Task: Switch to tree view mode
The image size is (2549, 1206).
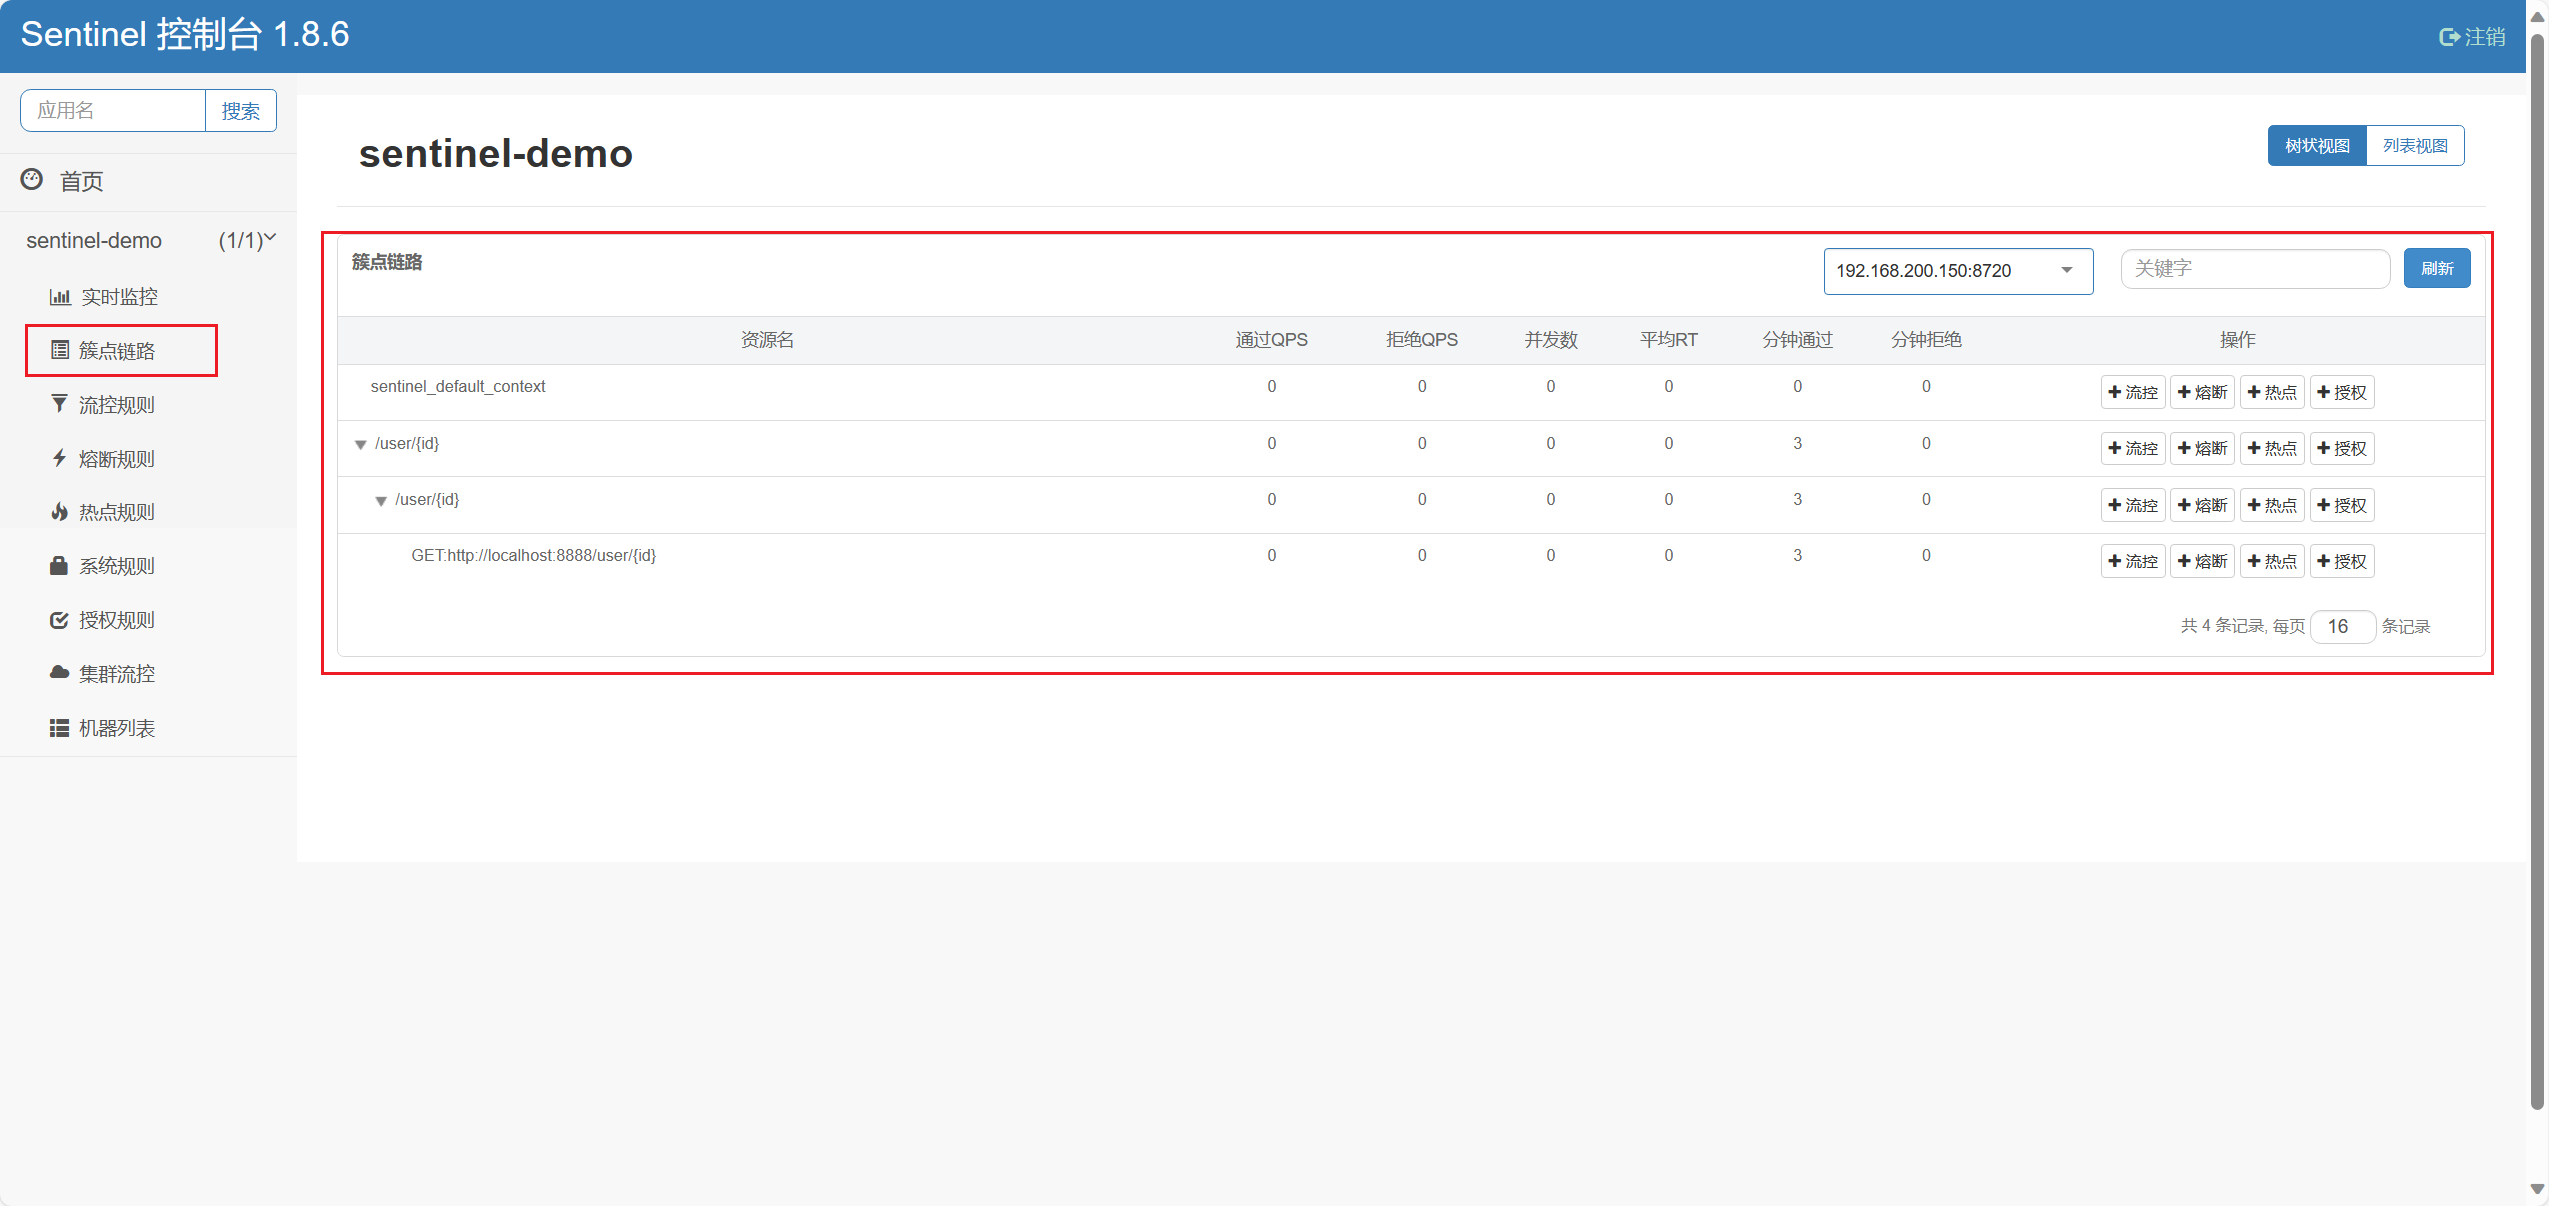Action: point(2316,146)
